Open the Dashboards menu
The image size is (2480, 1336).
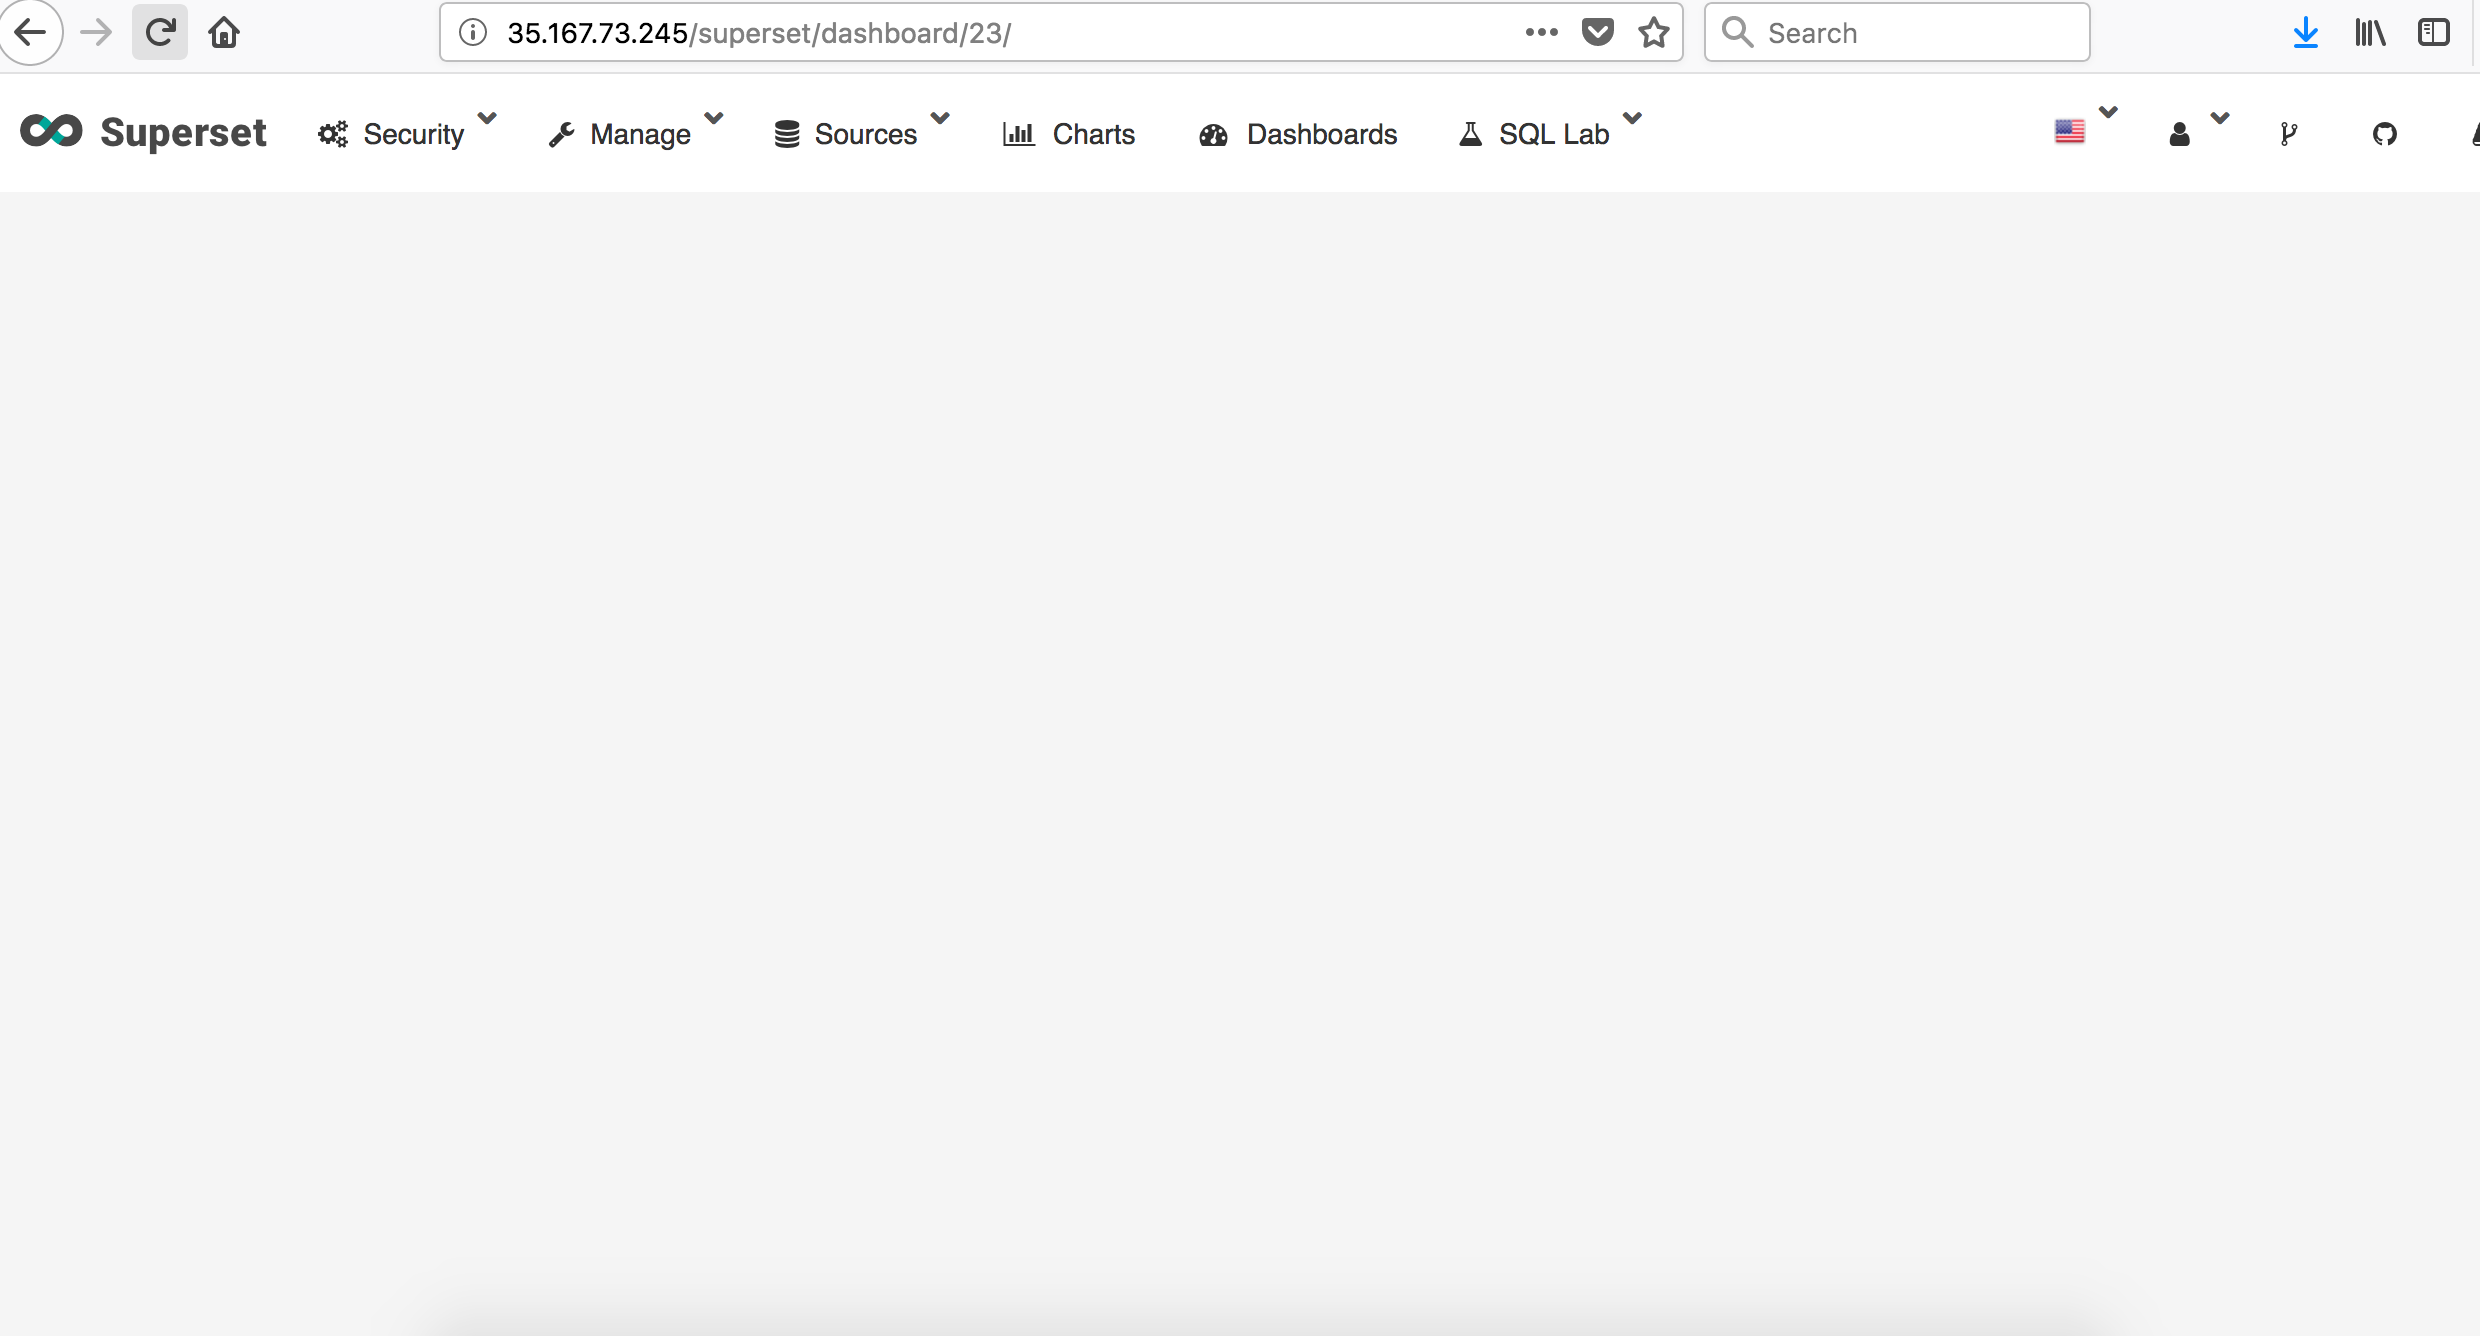[1321, 134]
